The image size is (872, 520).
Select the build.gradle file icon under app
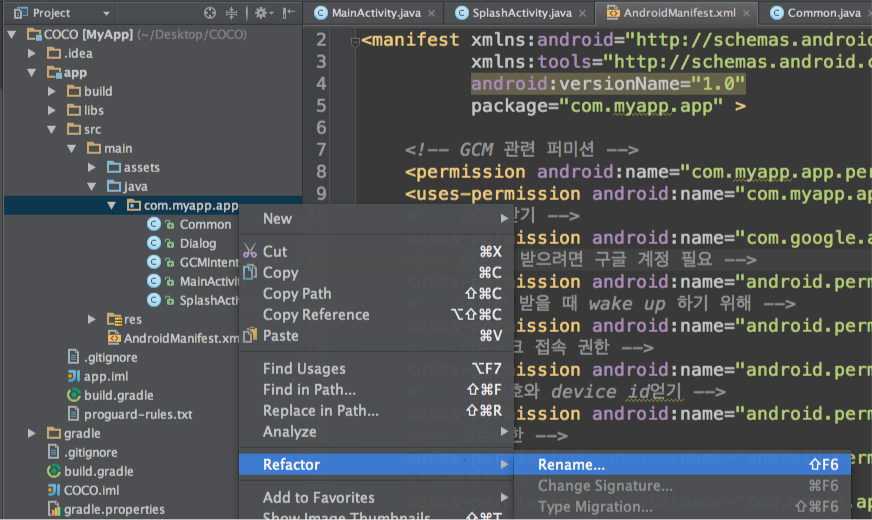pos(73,395)
